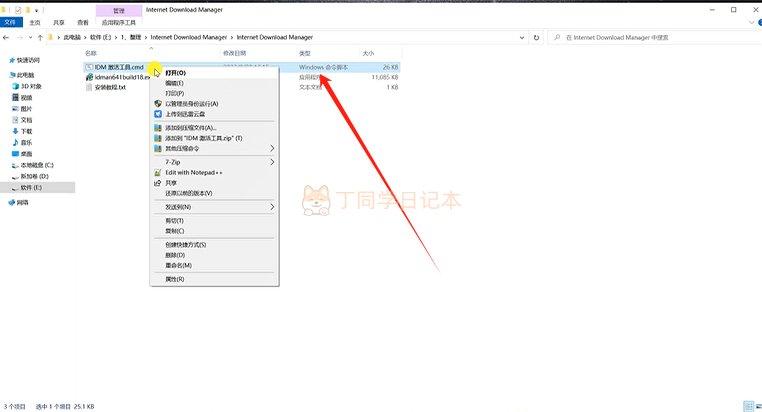Image resolution: width=762 pixels, height=412 pixels.
Task: Click the Music note icon in sidebar
Action: pos(16,142)
